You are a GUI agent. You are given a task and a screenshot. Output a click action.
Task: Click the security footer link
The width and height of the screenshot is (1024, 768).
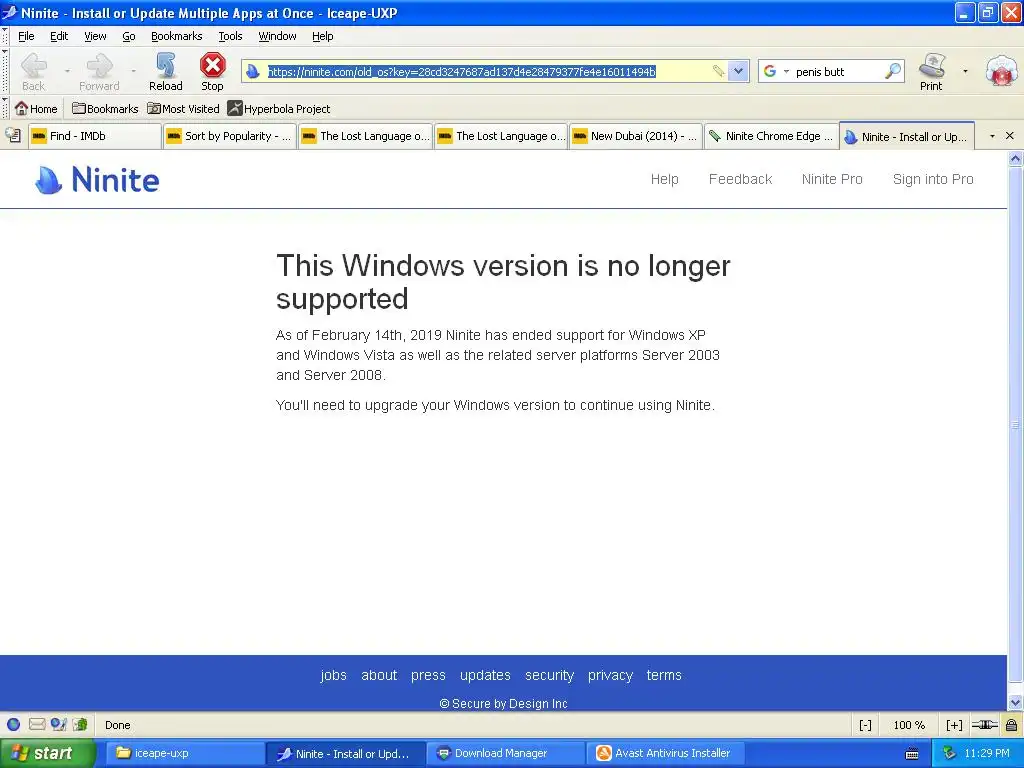pos(549,675)
